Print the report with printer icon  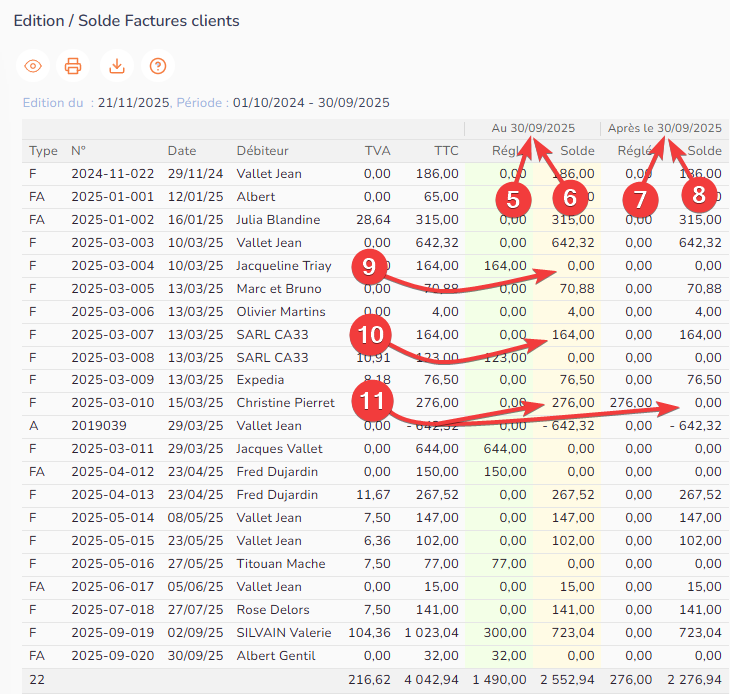click(73, 66)
